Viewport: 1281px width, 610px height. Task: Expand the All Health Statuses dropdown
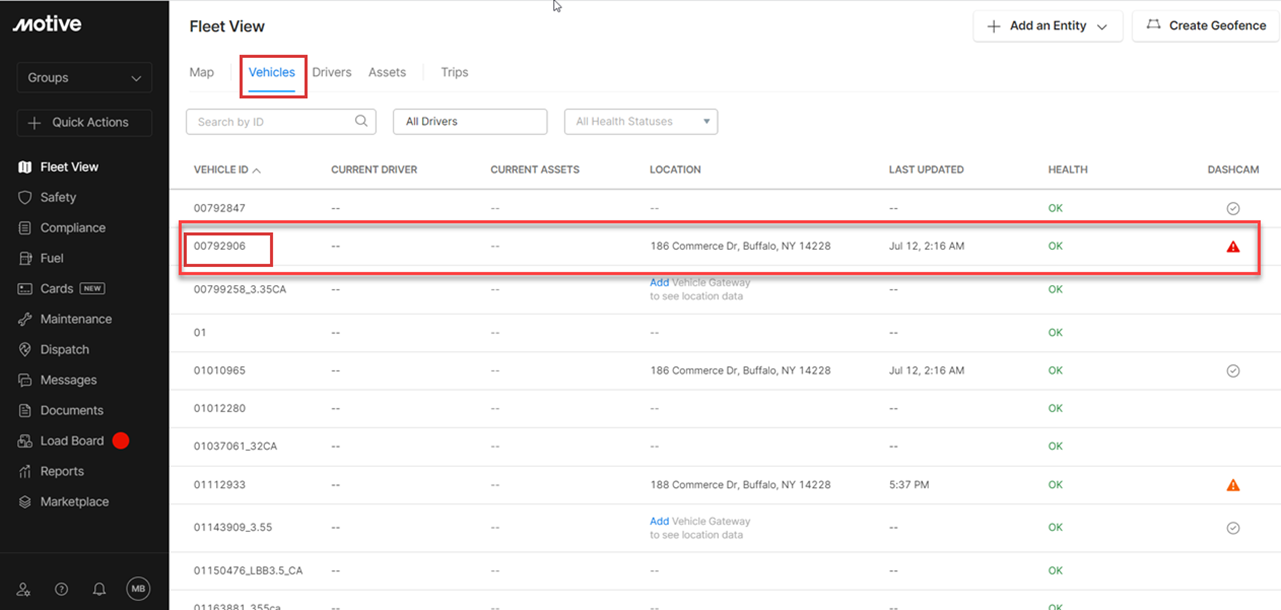(641, 122)
